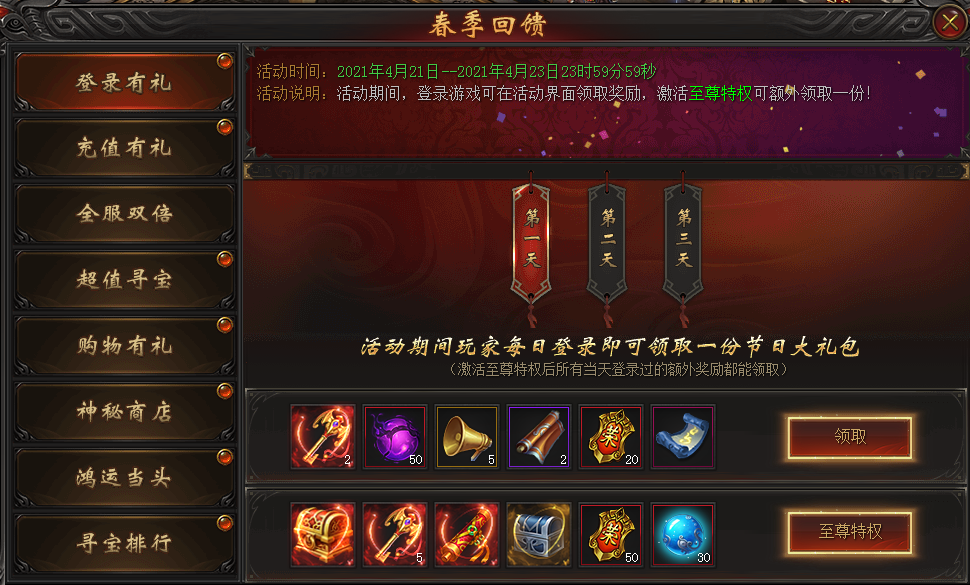Select the 全服双倍 menu entry
Viewport: 970px width, 585px height.
pos(124,213)
